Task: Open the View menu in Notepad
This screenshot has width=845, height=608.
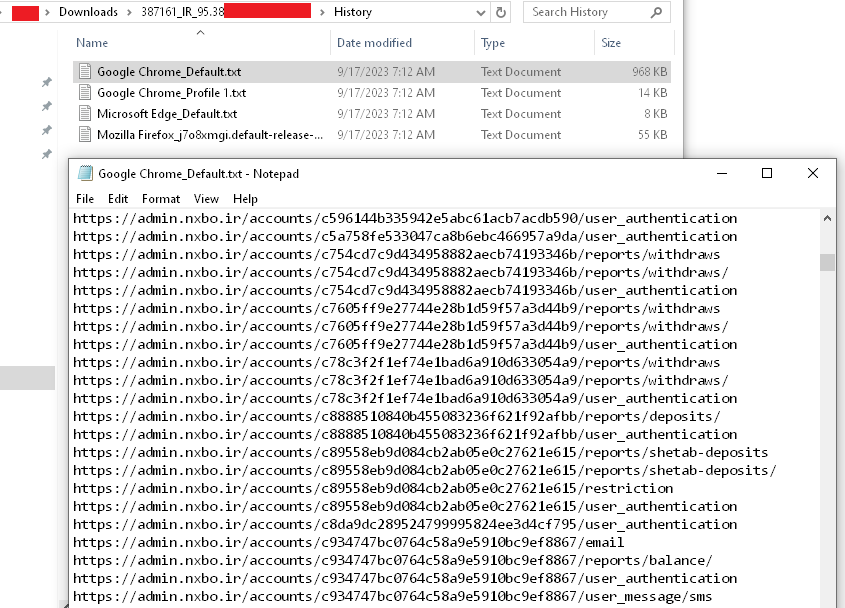Action: coord(206,199)
